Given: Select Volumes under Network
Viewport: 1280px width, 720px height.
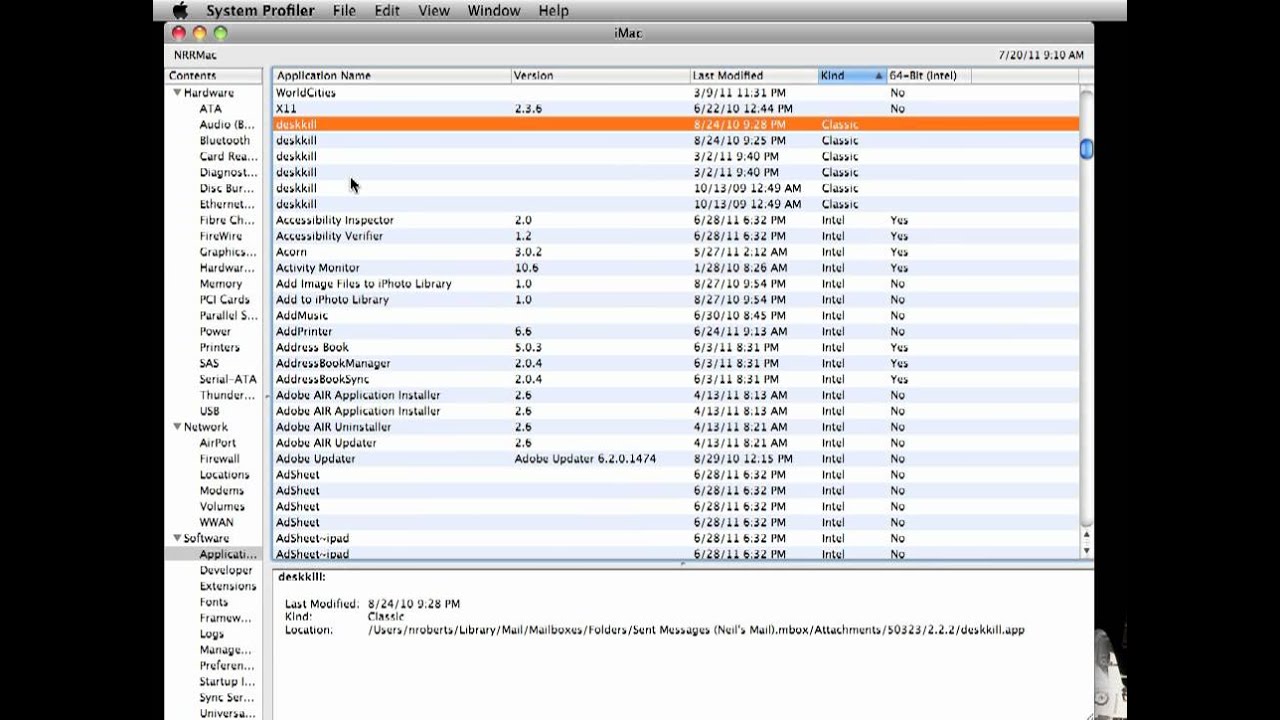Looking at the screenshot, I should tap(221, 506).
